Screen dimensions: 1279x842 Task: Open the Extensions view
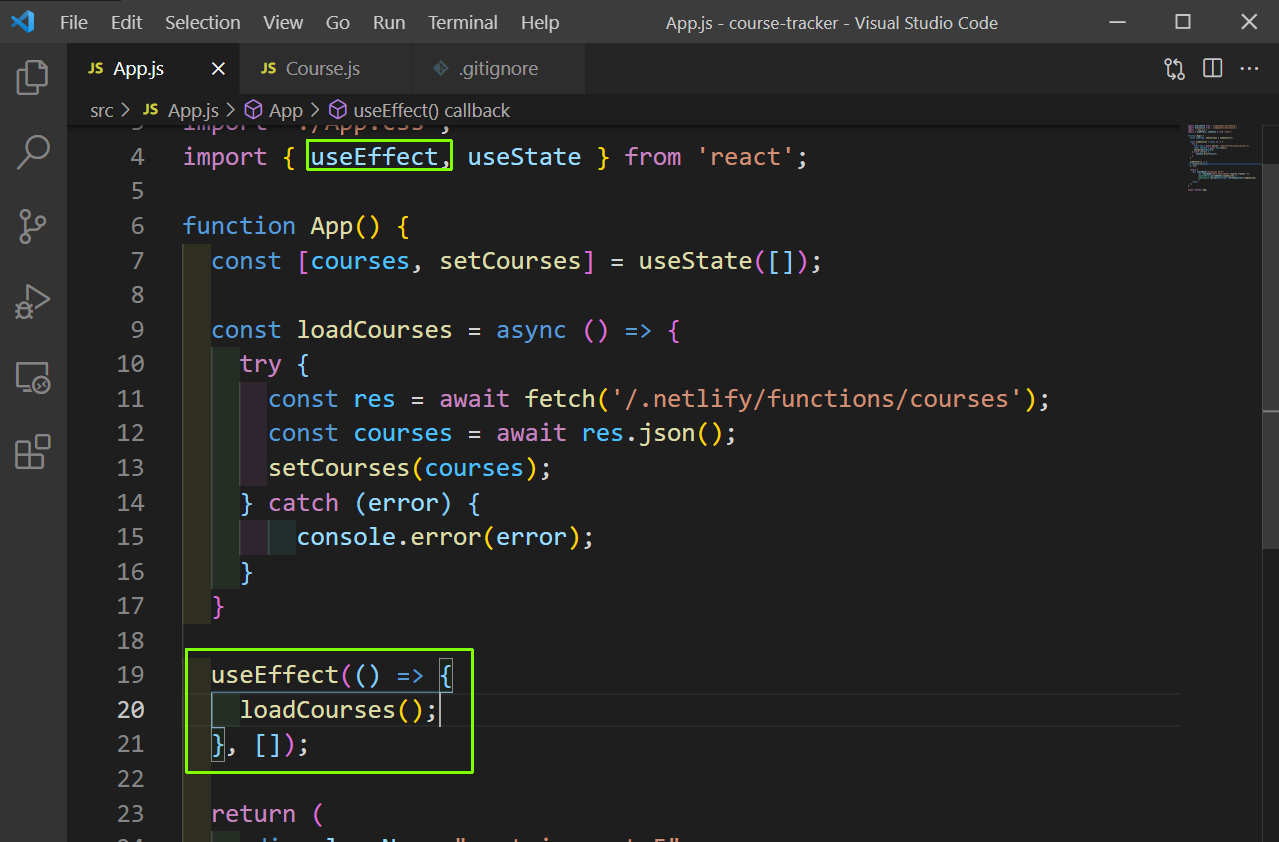coord(33,452)
